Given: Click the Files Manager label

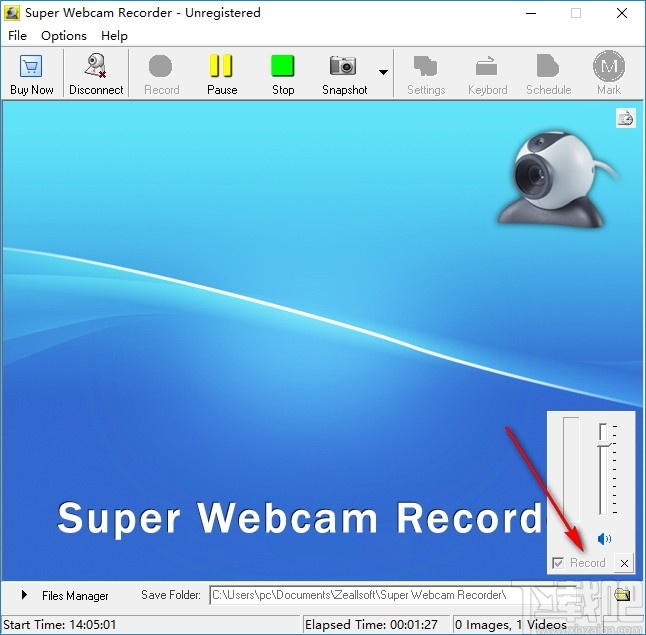Looking at the screenshot, I should point(75,596).
